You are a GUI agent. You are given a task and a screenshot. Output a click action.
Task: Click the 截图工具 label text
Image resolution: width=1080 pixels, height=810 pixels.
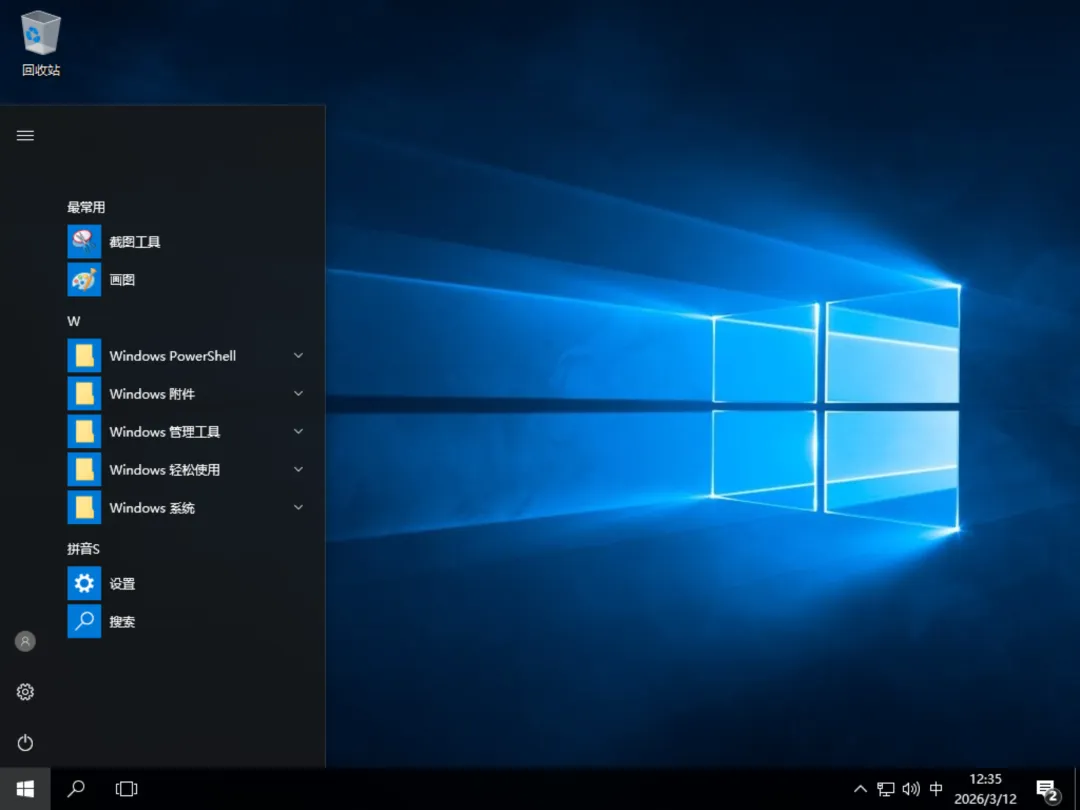[135, 242]
